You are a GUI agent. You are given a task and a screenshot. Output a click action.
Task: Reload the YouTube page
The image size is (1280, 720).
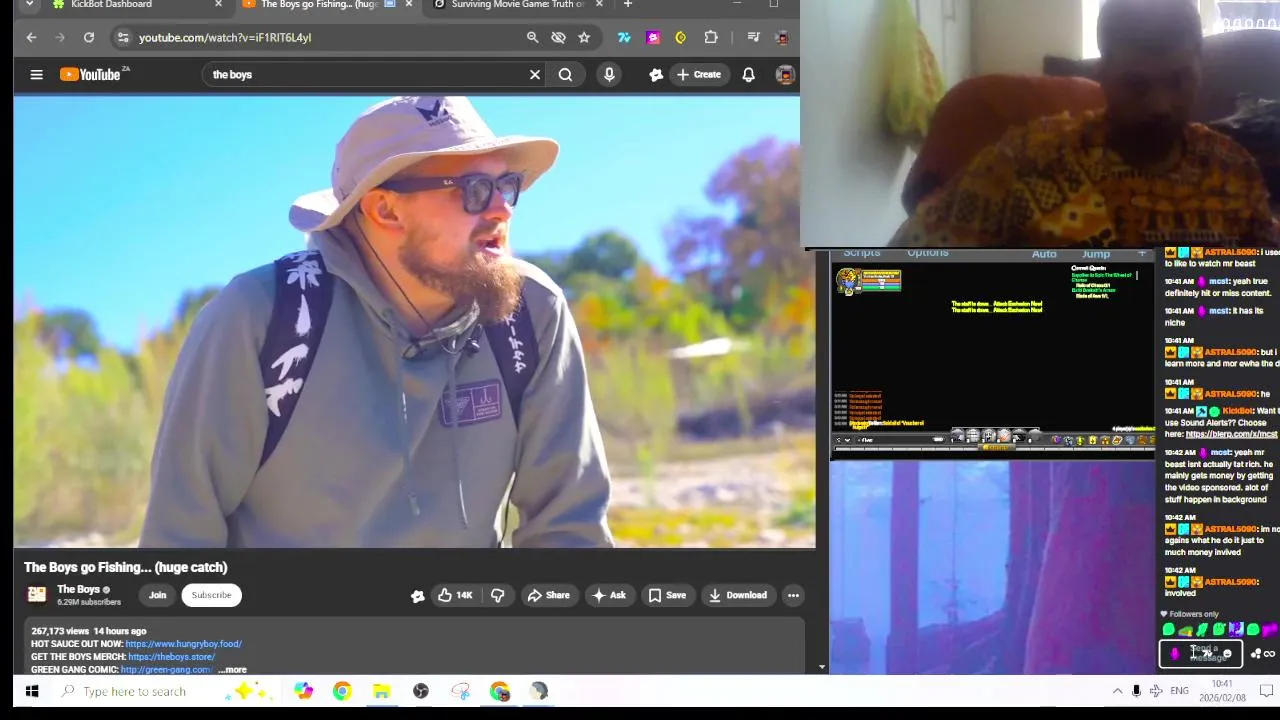(x=89, y=37)
